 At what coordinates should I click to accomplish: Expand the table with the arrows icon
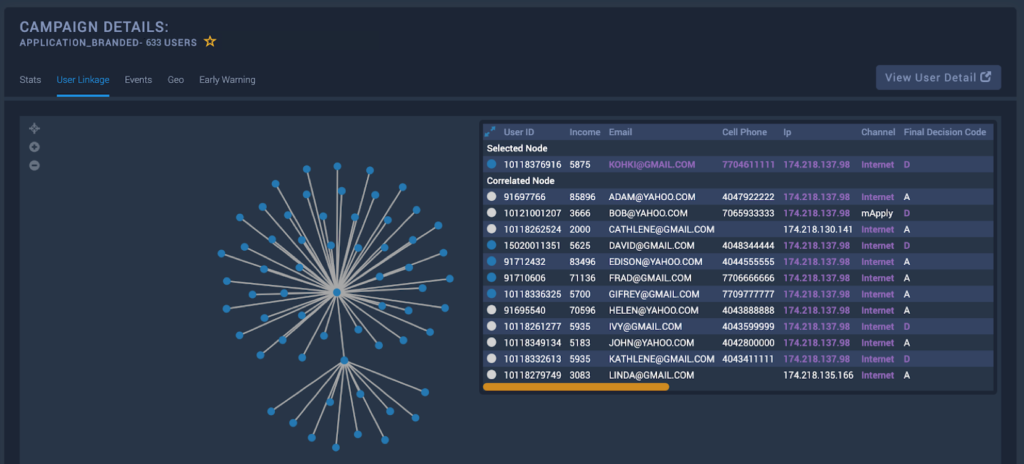pyautogui.click(x=490, y=131)
